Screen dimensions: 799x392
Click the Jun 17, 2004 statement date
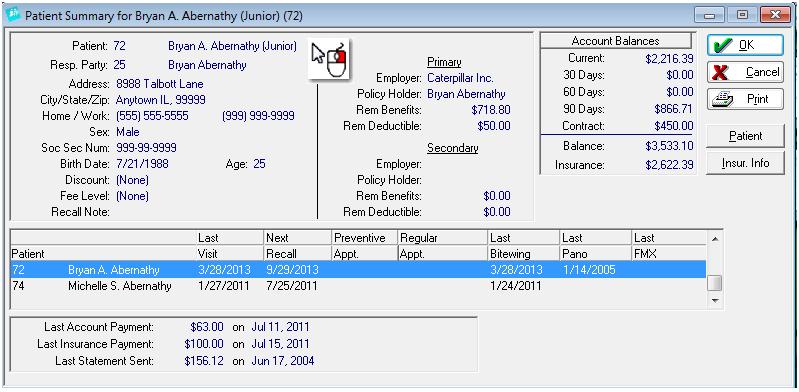[x=283, y=361]
